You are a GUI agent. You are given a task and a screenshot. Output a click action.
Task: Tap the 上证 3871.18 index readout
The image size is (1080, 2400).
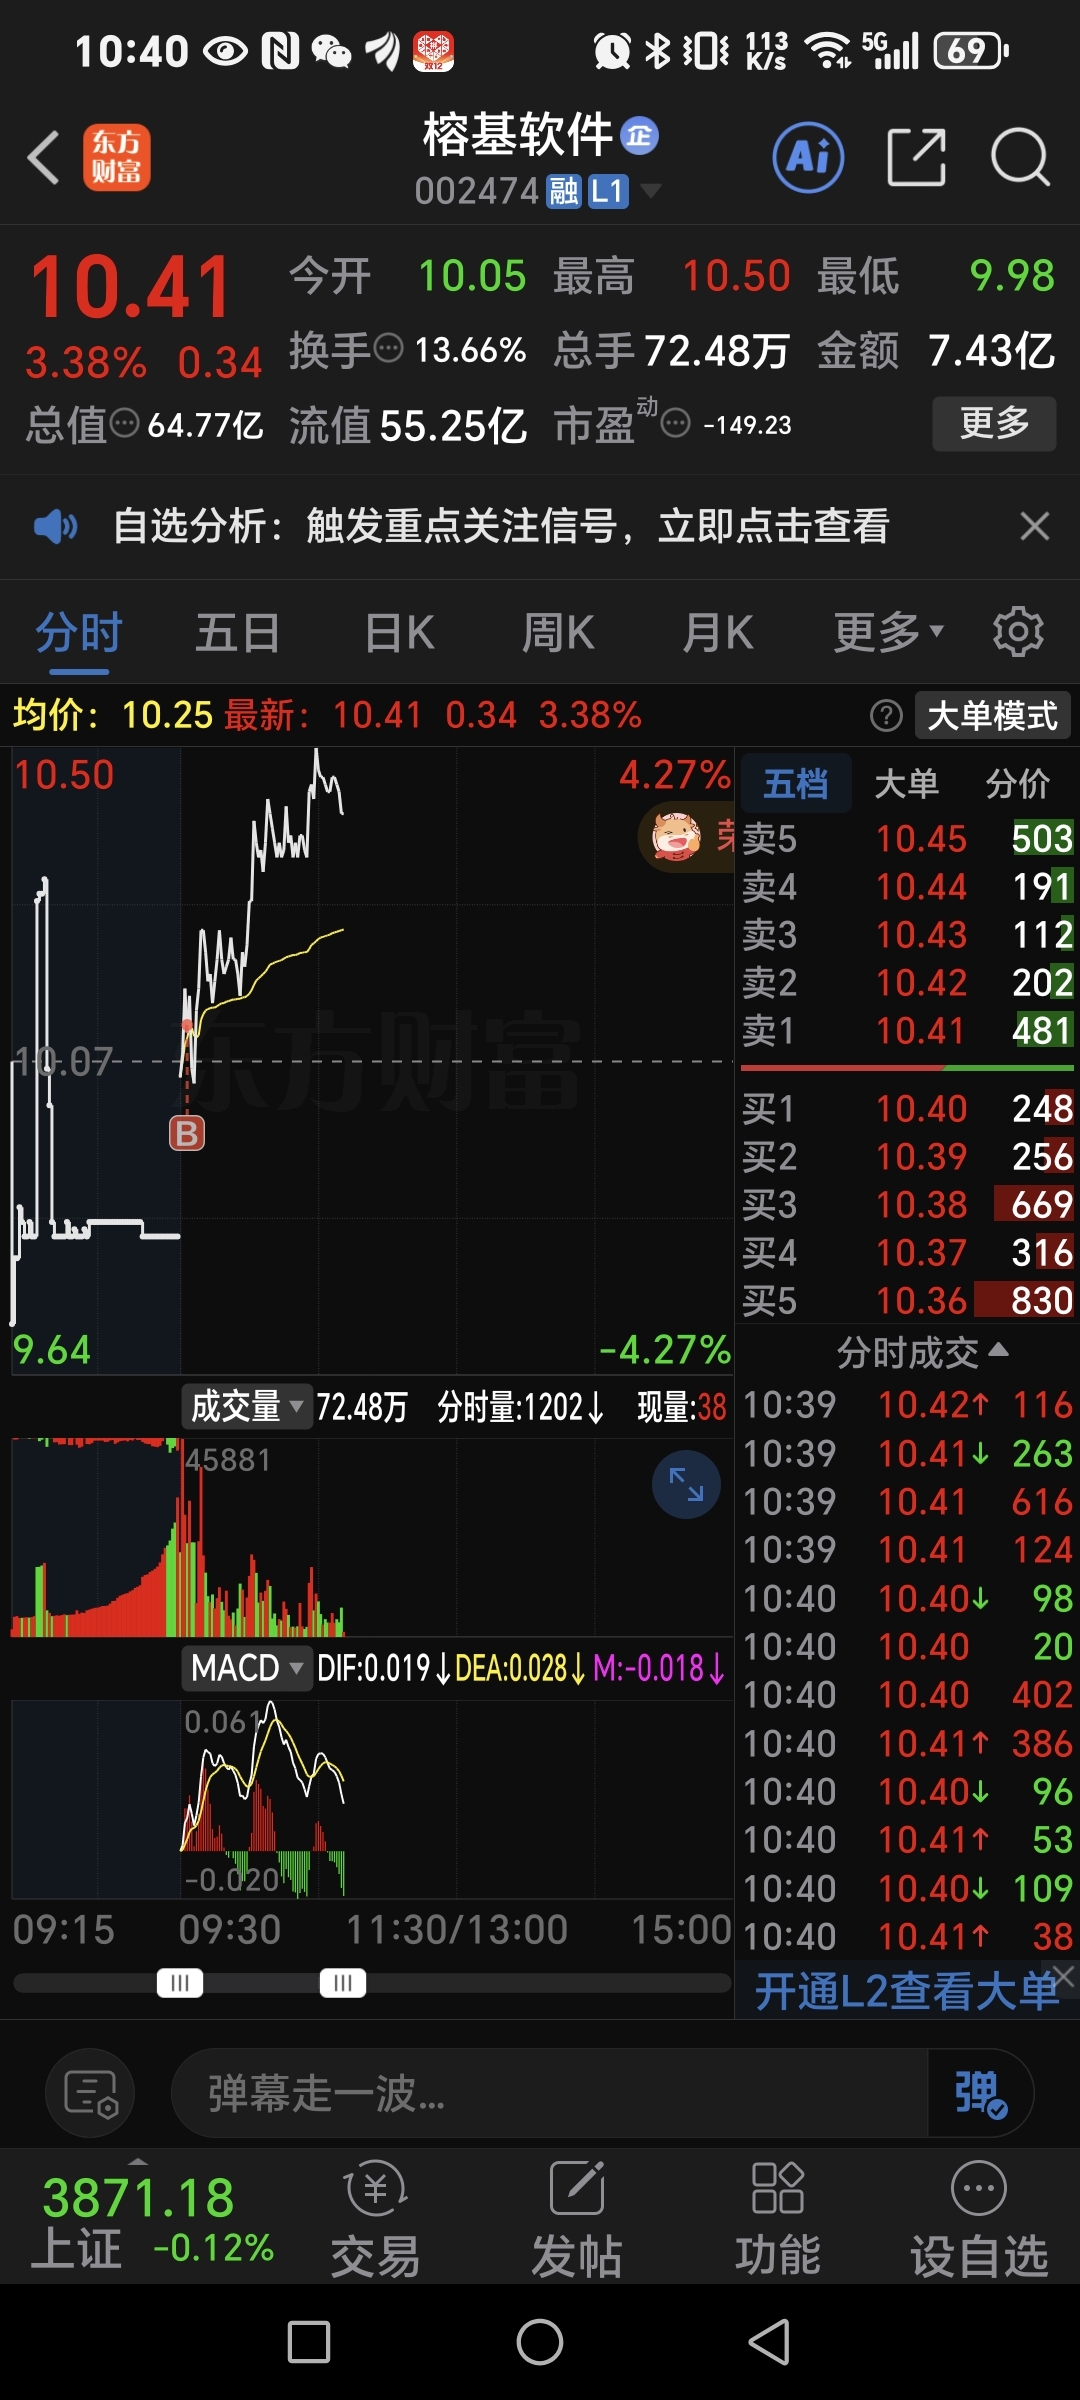(152, 2222)
